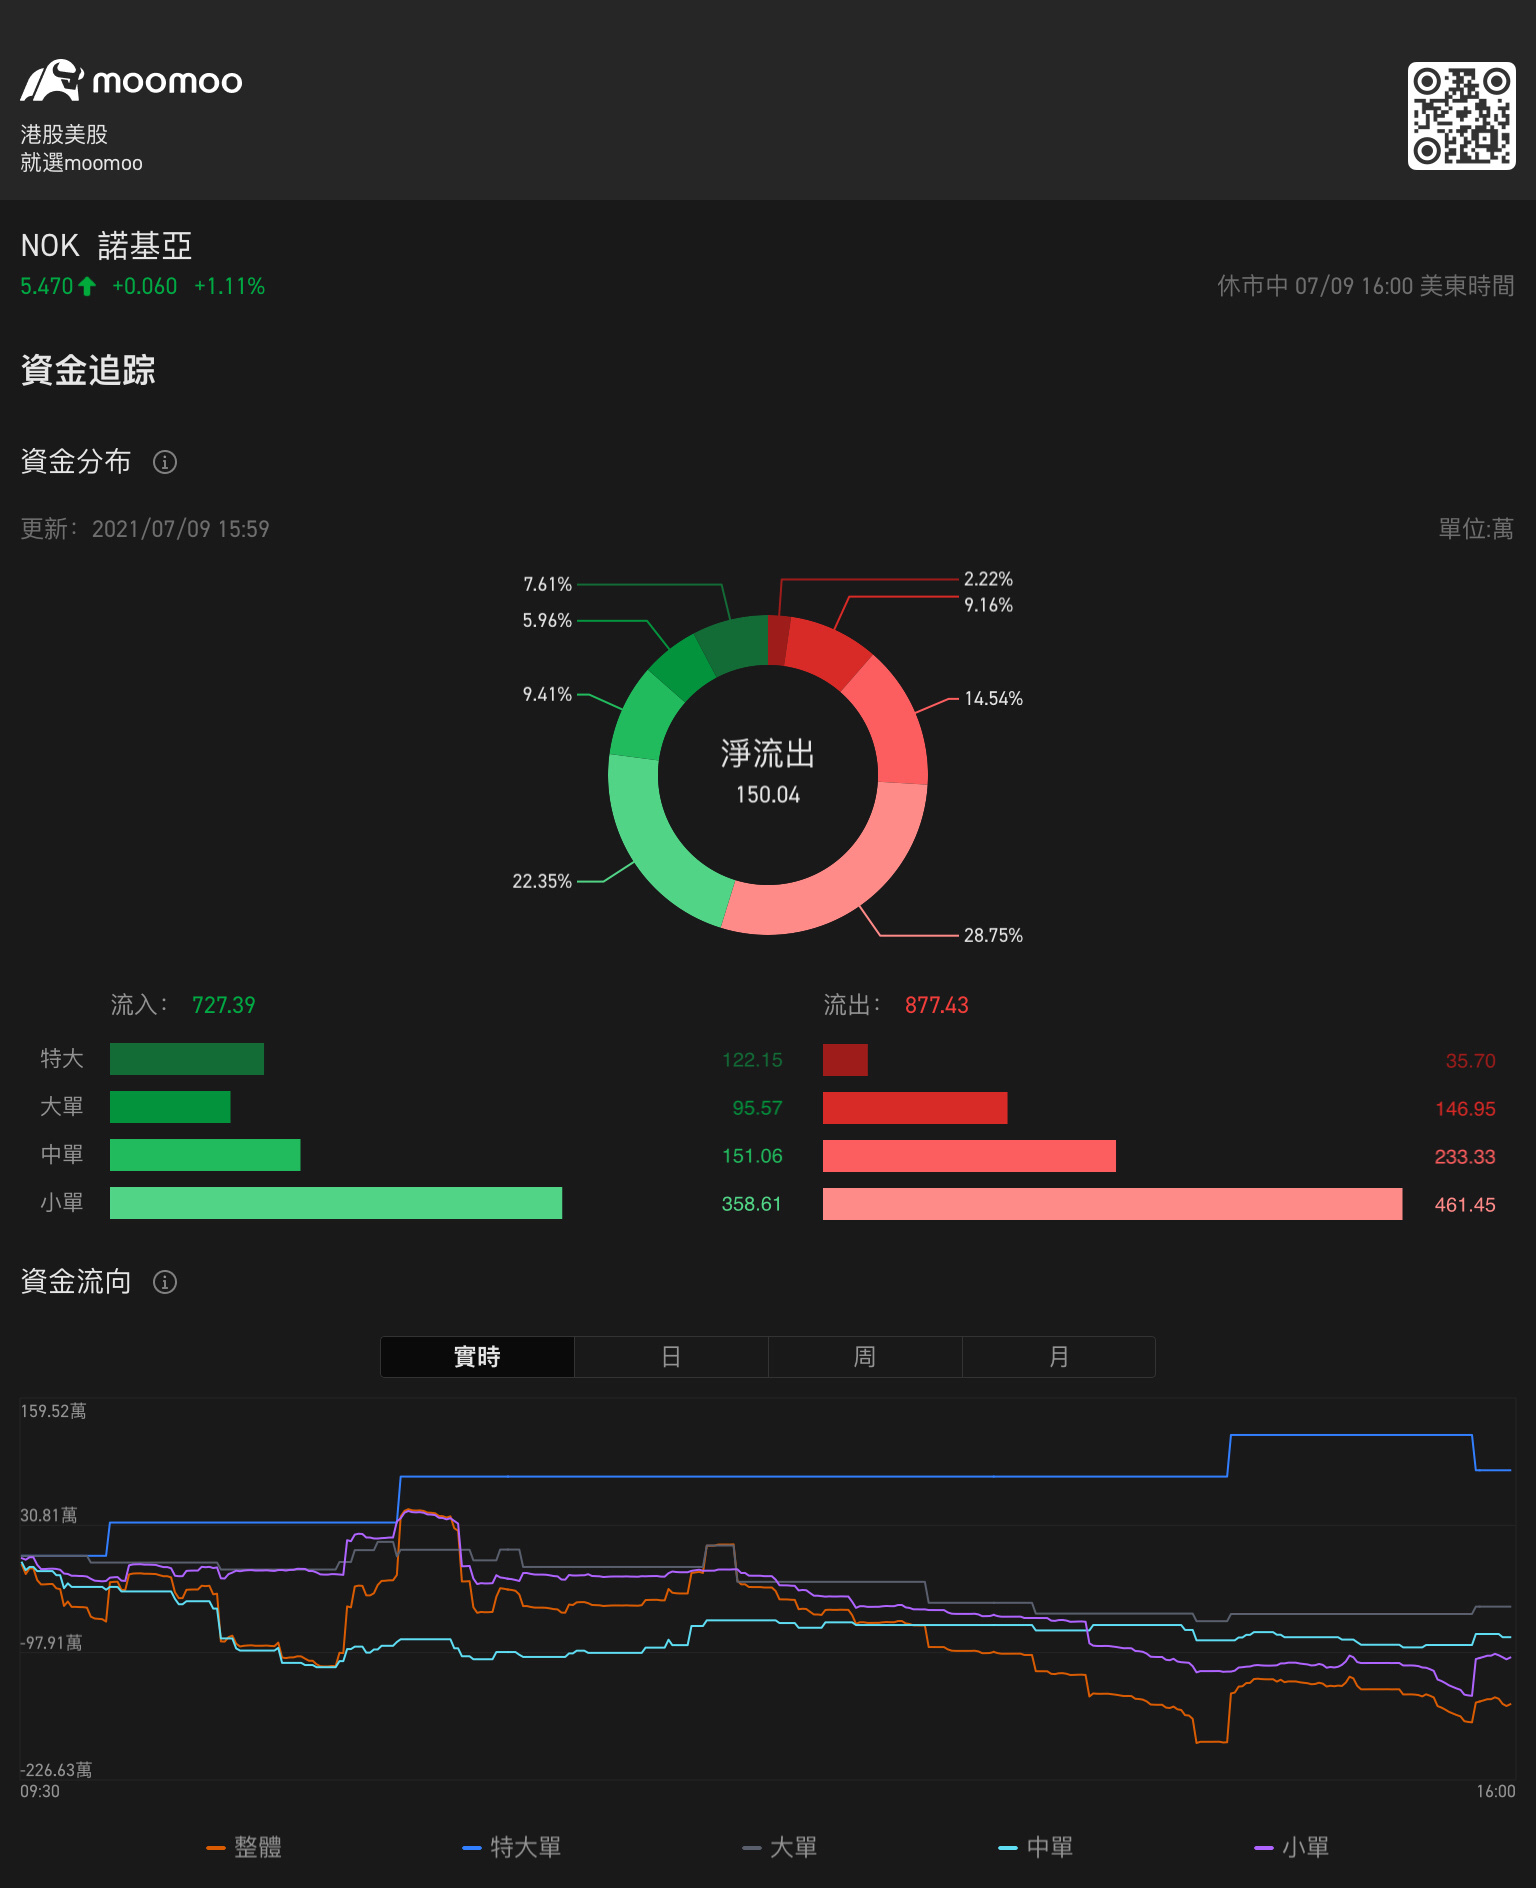Viewport: 1536px width, 1888px height.
Task: Click the 28.75% donut label
Action: tap(993, 935)
